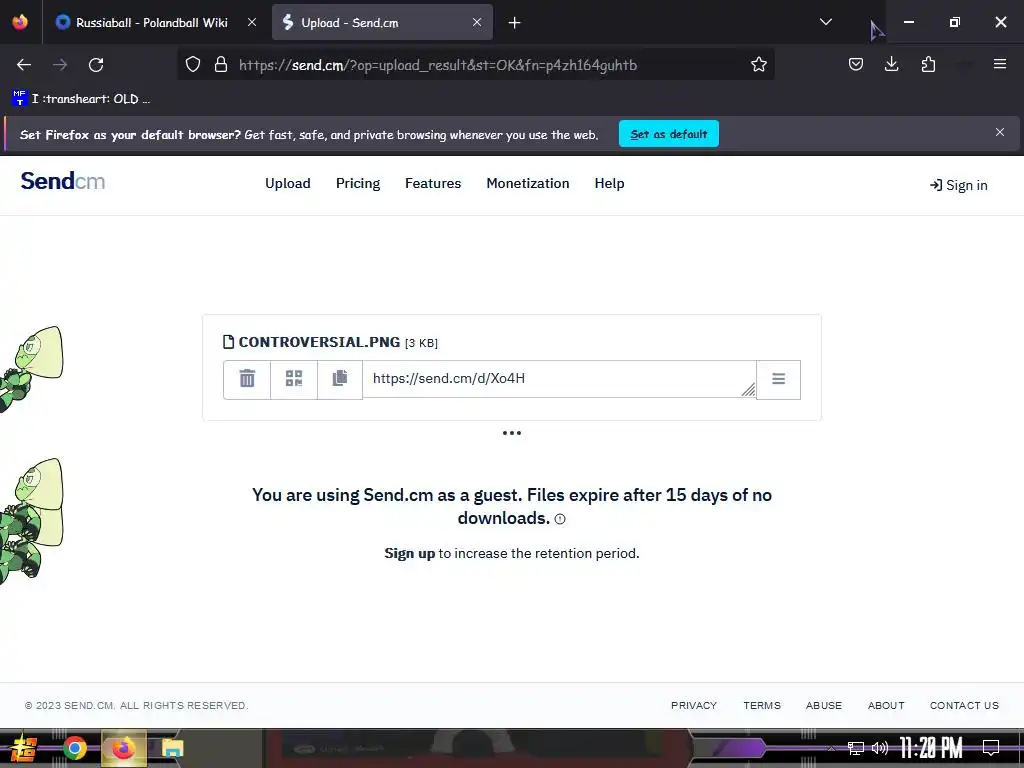
Task: Select the send.cm/d/Xo4H link field
Action: 559,379
